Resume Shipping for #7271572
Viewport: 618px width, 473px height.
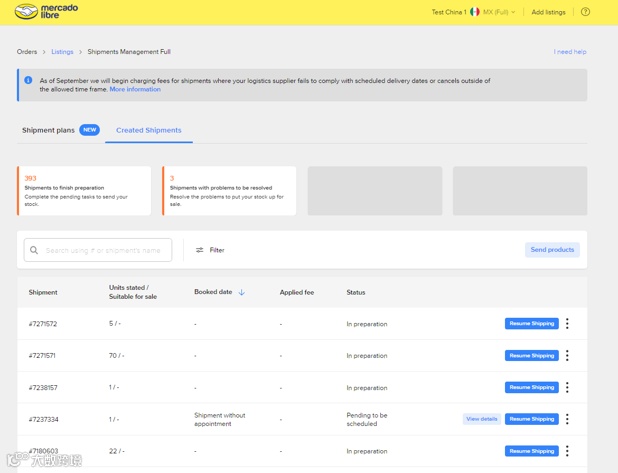pyautogui.click(x=532, y=324)
